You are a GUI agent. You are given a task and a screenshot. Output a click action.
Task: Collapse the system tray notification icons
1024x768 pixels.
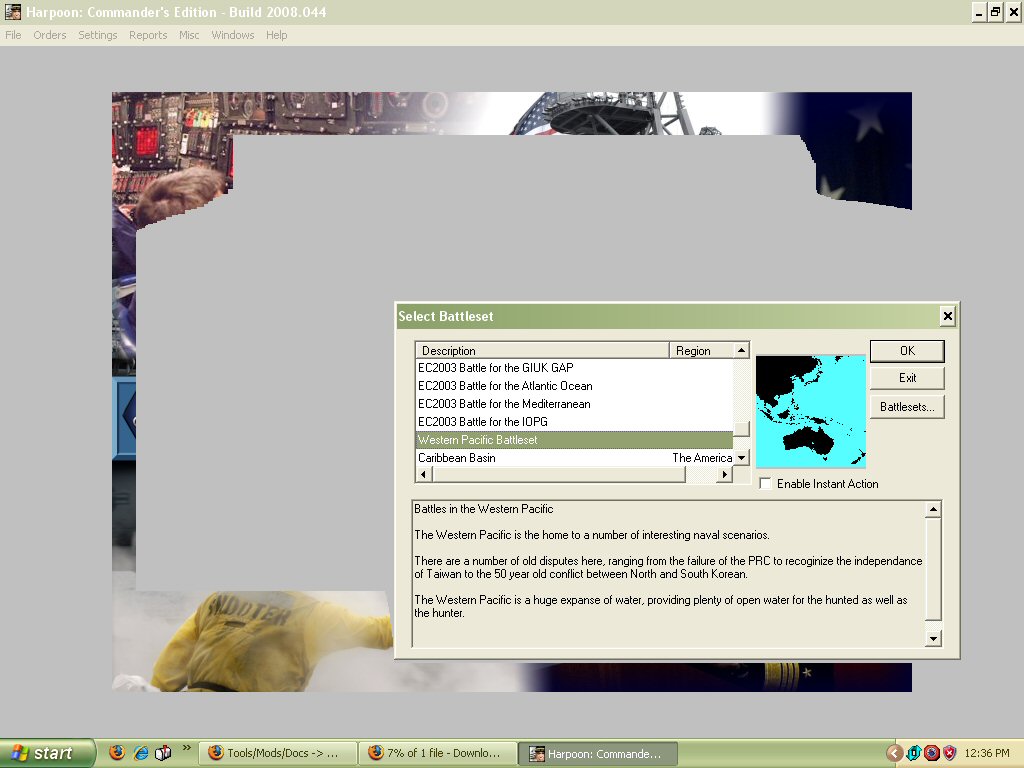[x=894, y=753]
